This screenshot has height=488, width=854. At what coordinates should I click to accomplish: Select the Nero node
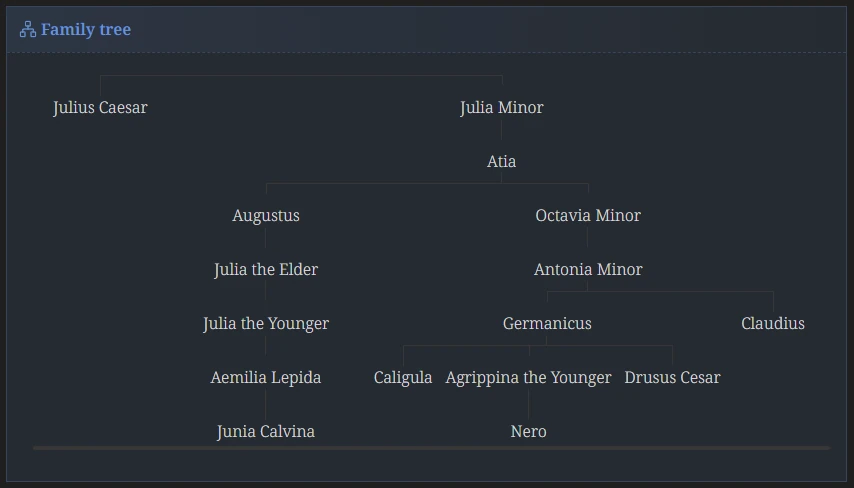[528, 431]
